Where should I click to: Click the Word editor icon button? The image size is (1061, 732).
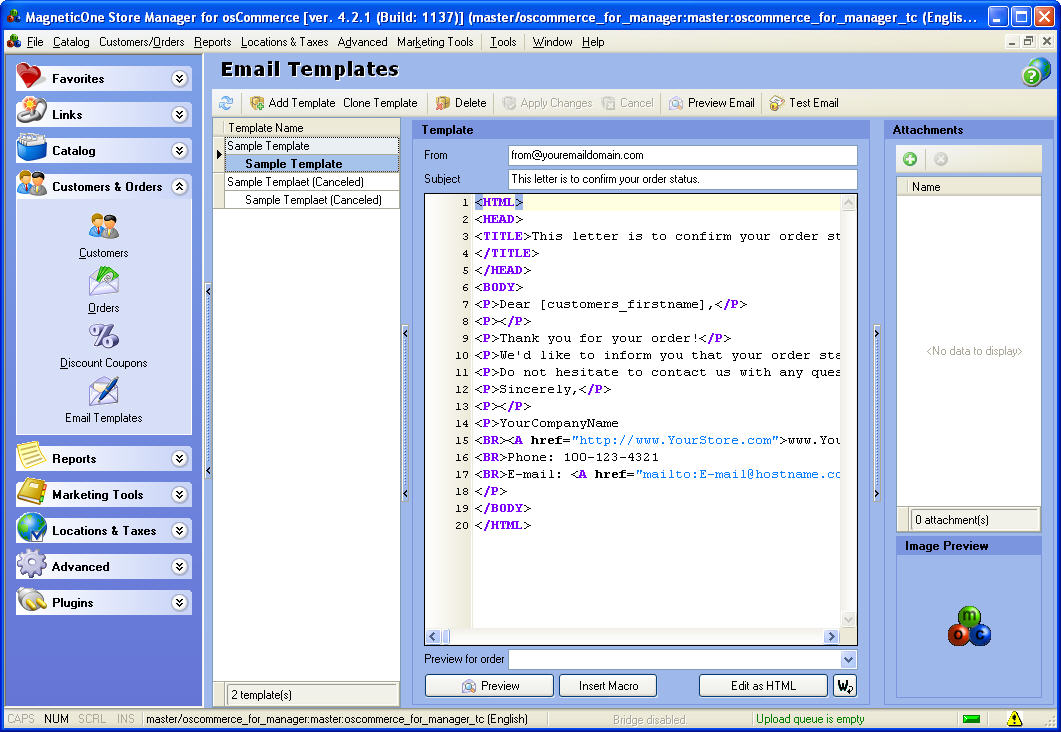tap(844, 685)
